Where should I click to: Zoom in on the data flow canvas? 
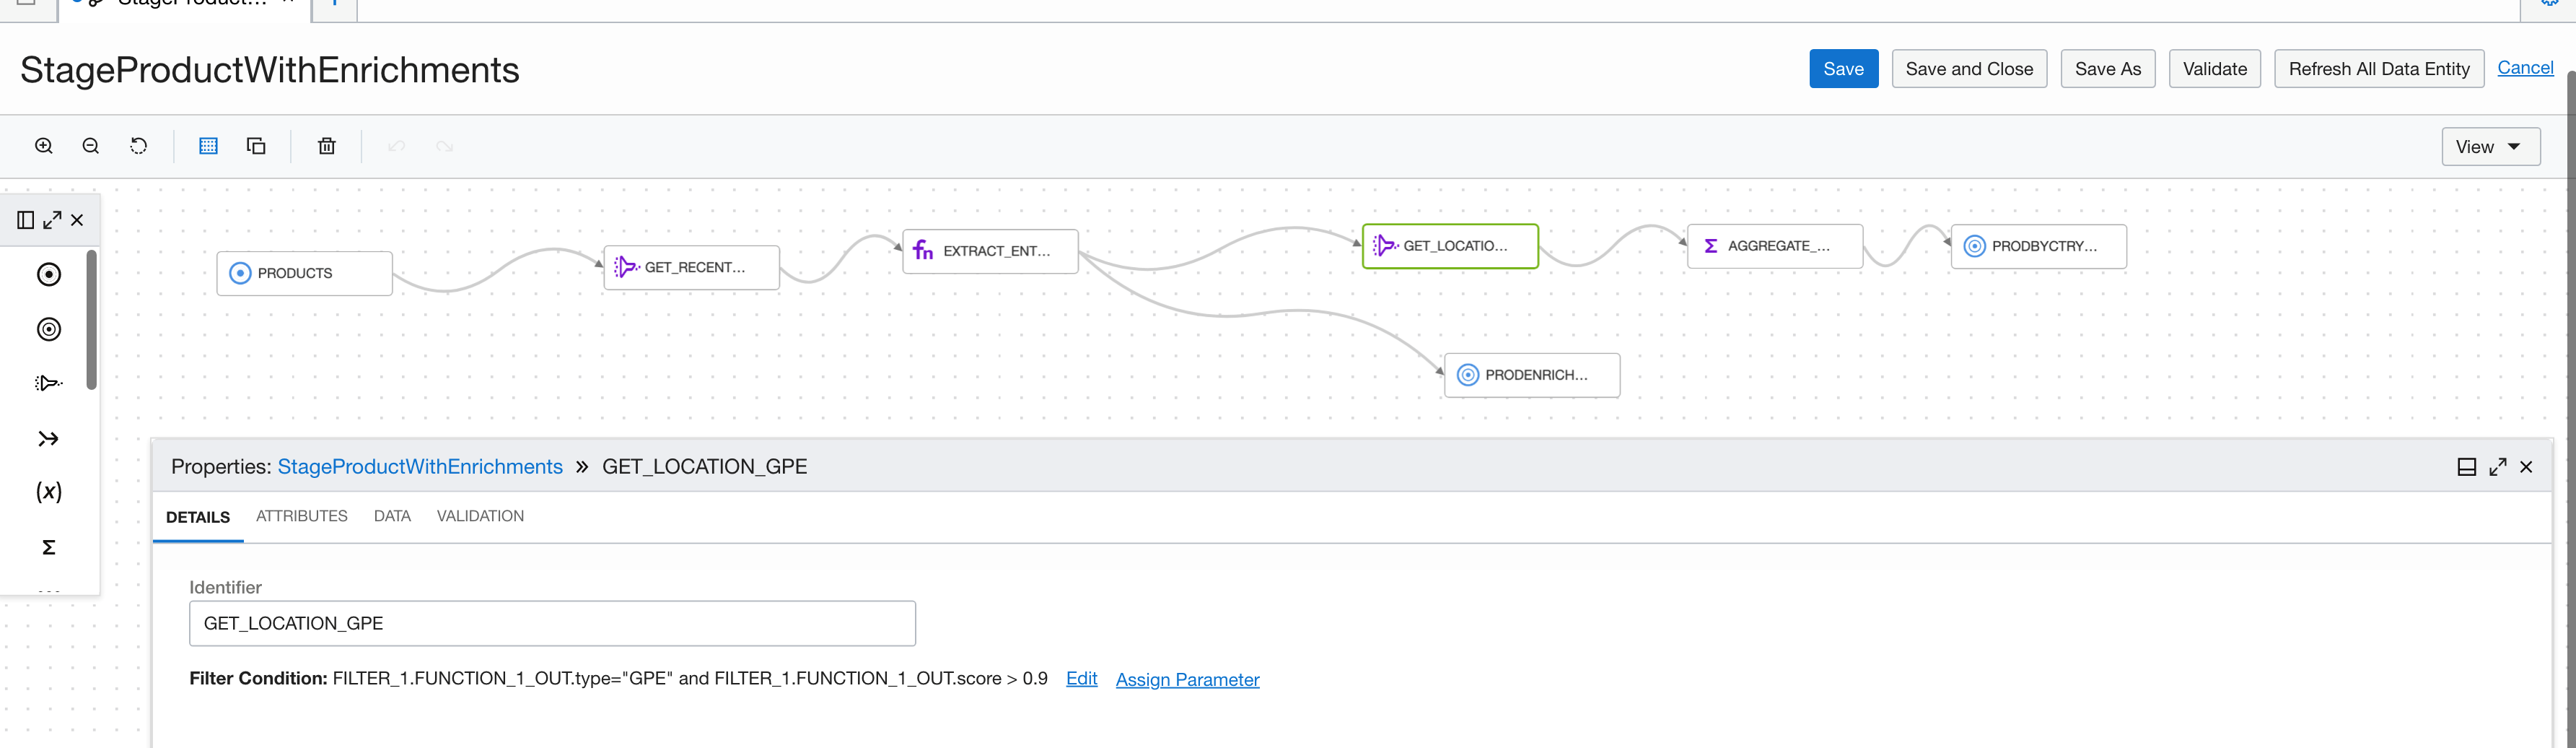(x=43, y=145)
